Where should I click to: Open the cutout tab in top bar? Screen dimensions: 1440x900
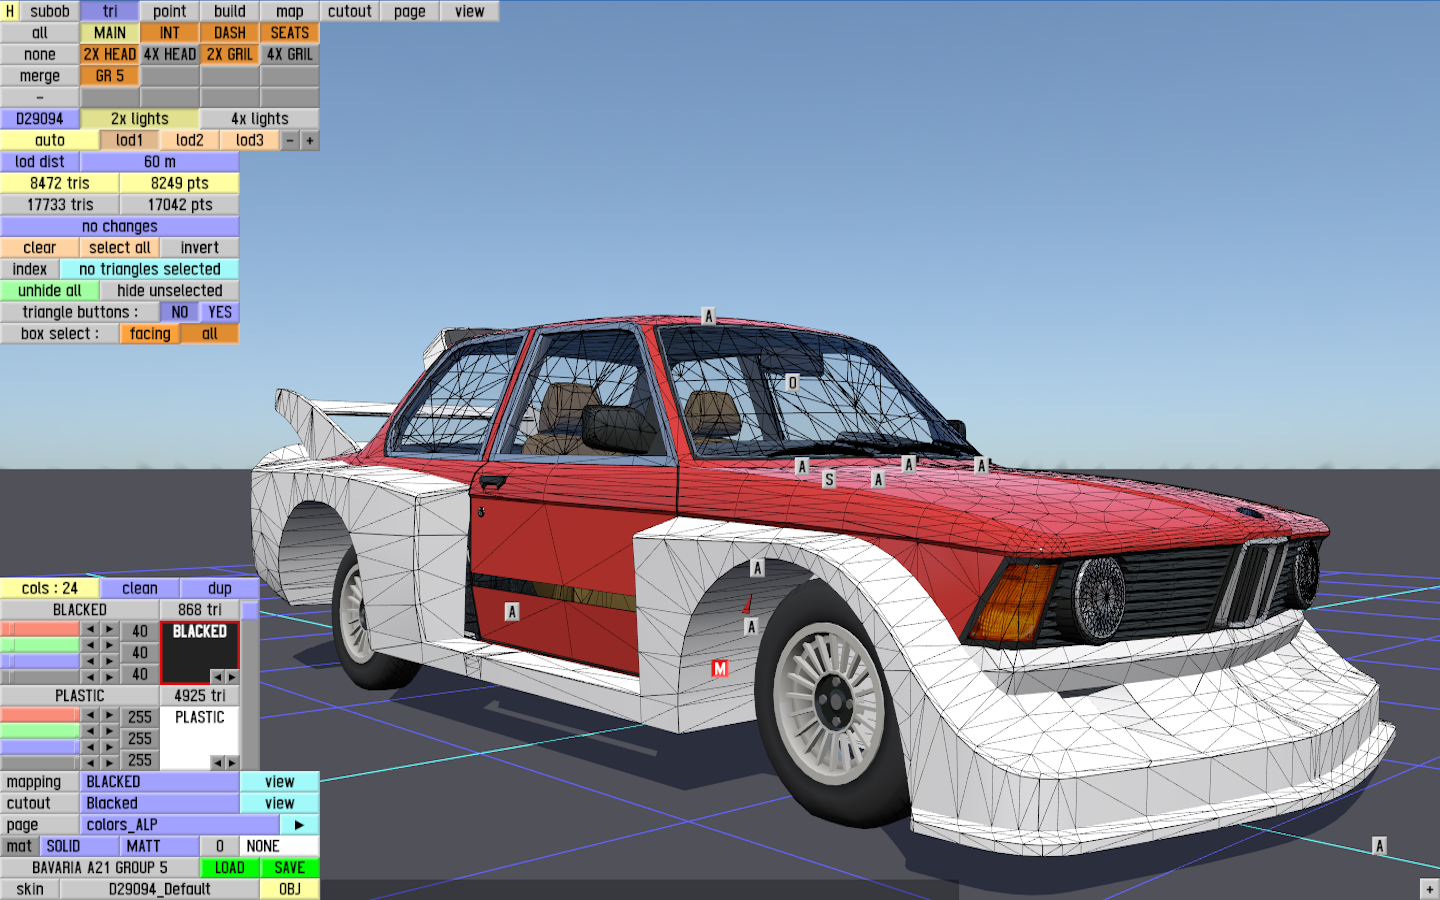click(350, 11)
